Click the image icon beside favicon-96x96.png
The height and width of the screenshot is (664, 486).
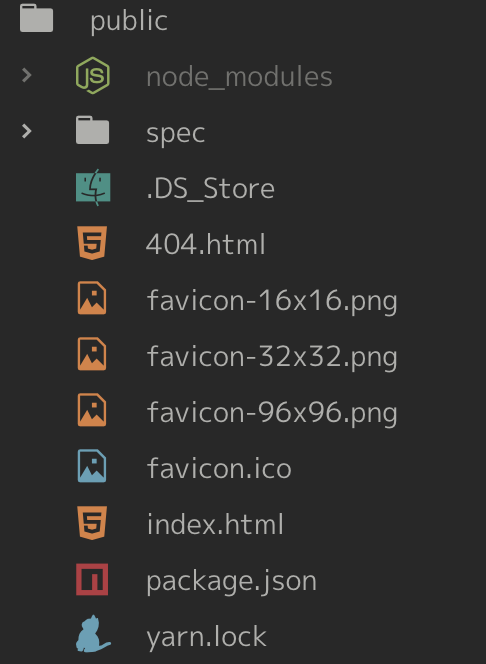pos(92,410)
